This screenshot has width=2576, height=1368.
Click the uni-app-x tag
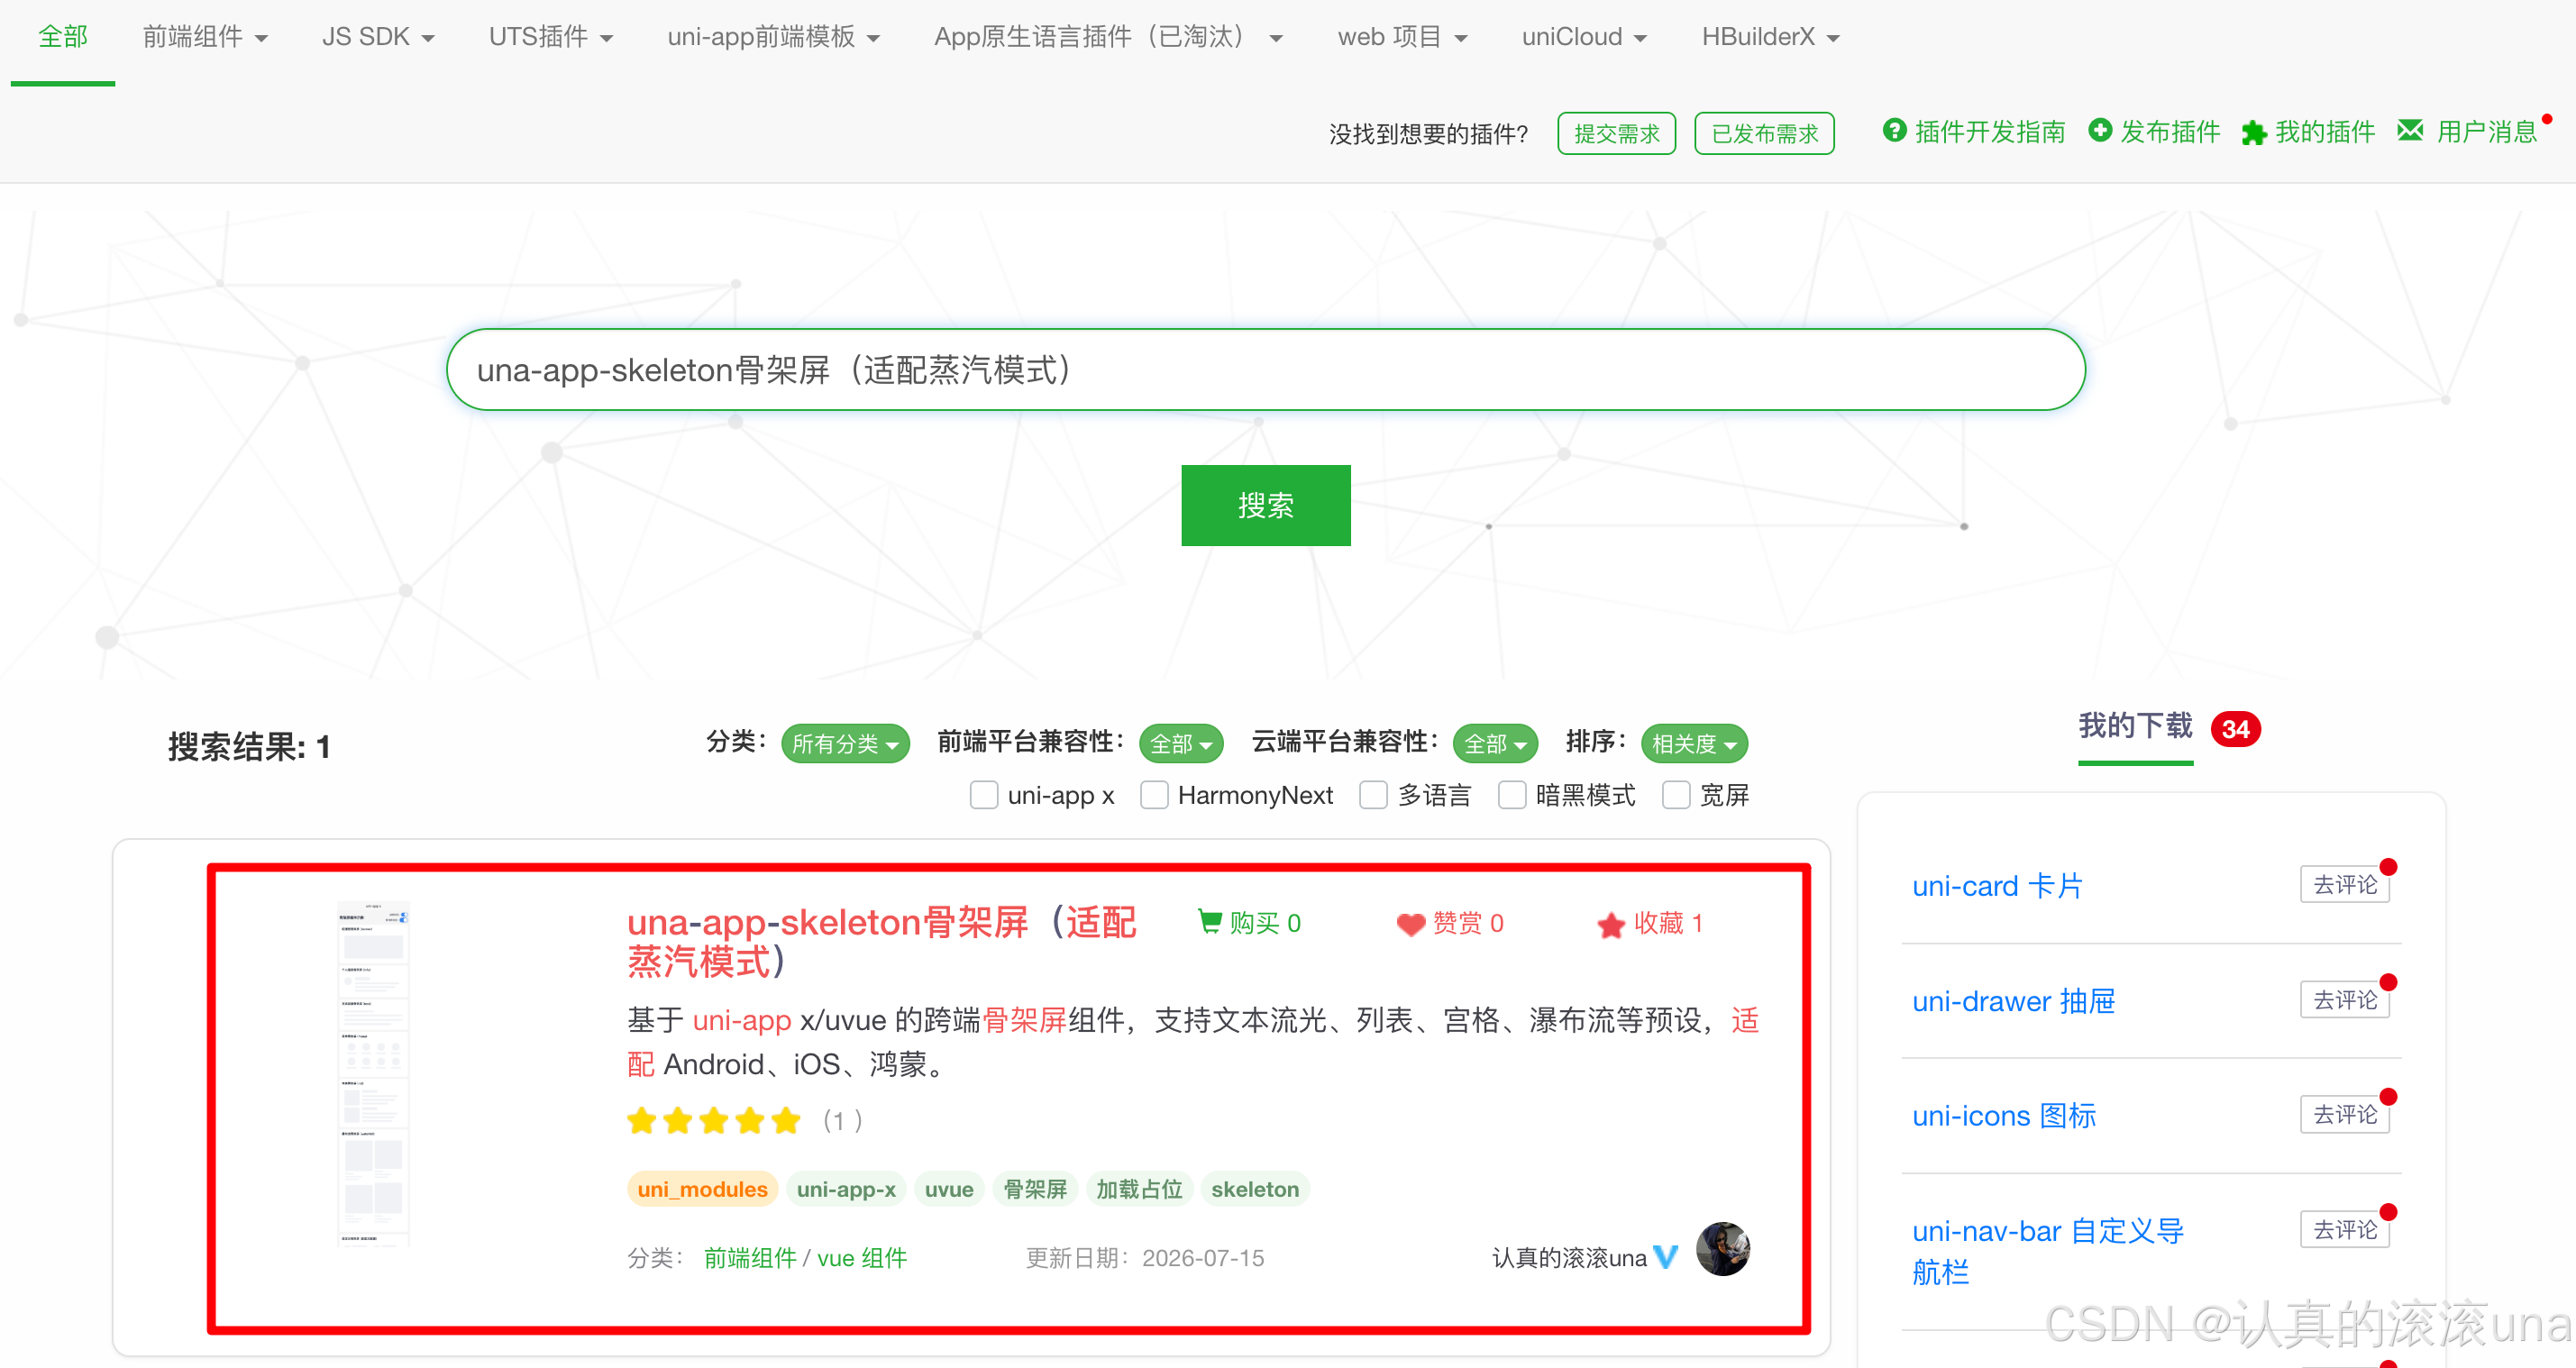click(846, 1189)
